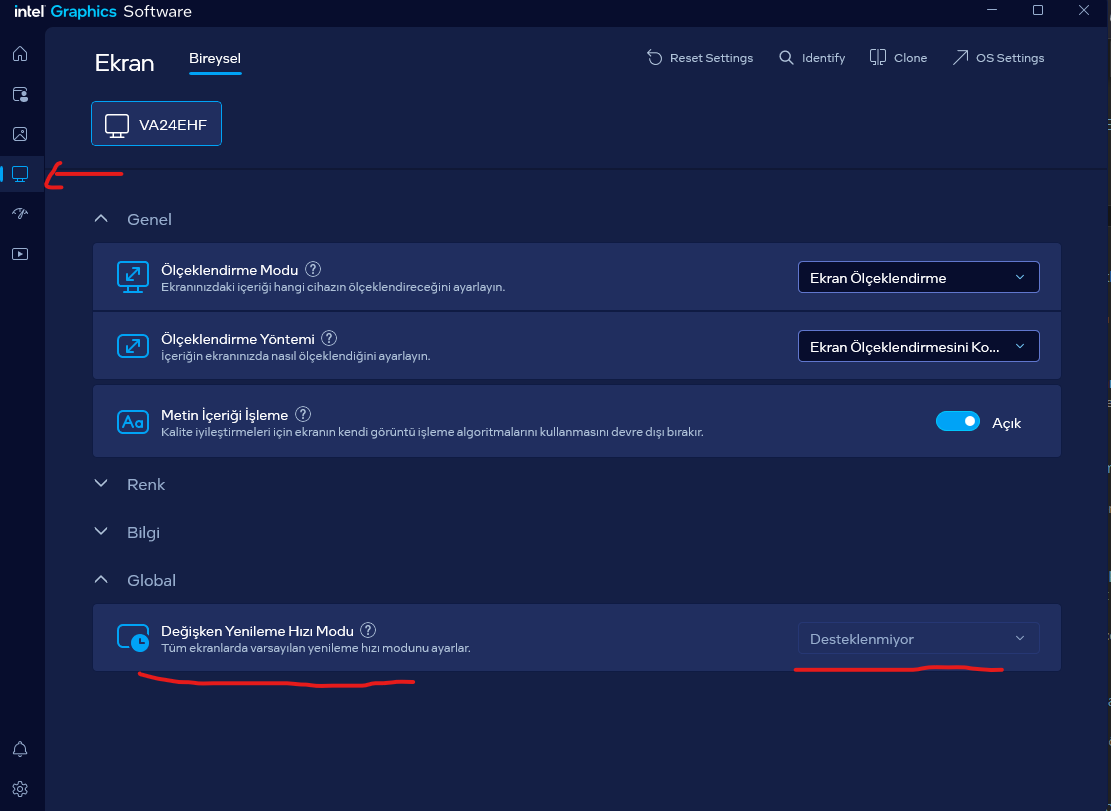Open the Ekran Ölçeklendirmesini Ko... dropdown
The height and width of the screenshot is (811, 1111).
(x=918, y=346)
